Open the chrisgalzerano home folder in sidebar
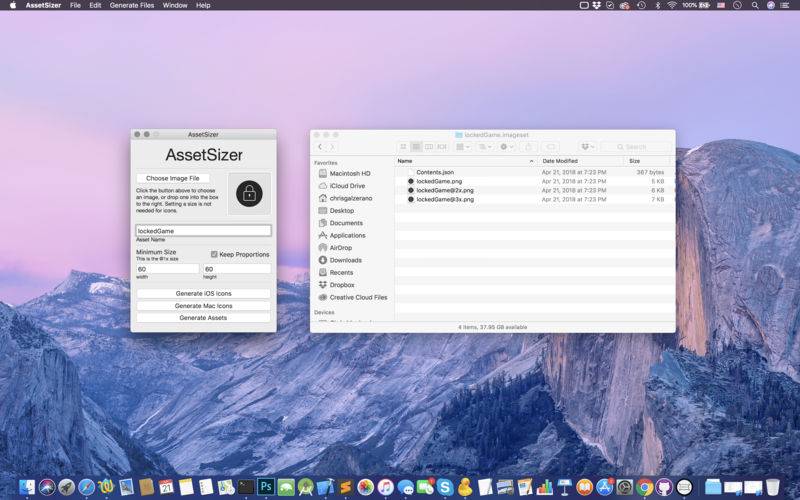This screenshot has height=500, width=800. coord(351,198)
